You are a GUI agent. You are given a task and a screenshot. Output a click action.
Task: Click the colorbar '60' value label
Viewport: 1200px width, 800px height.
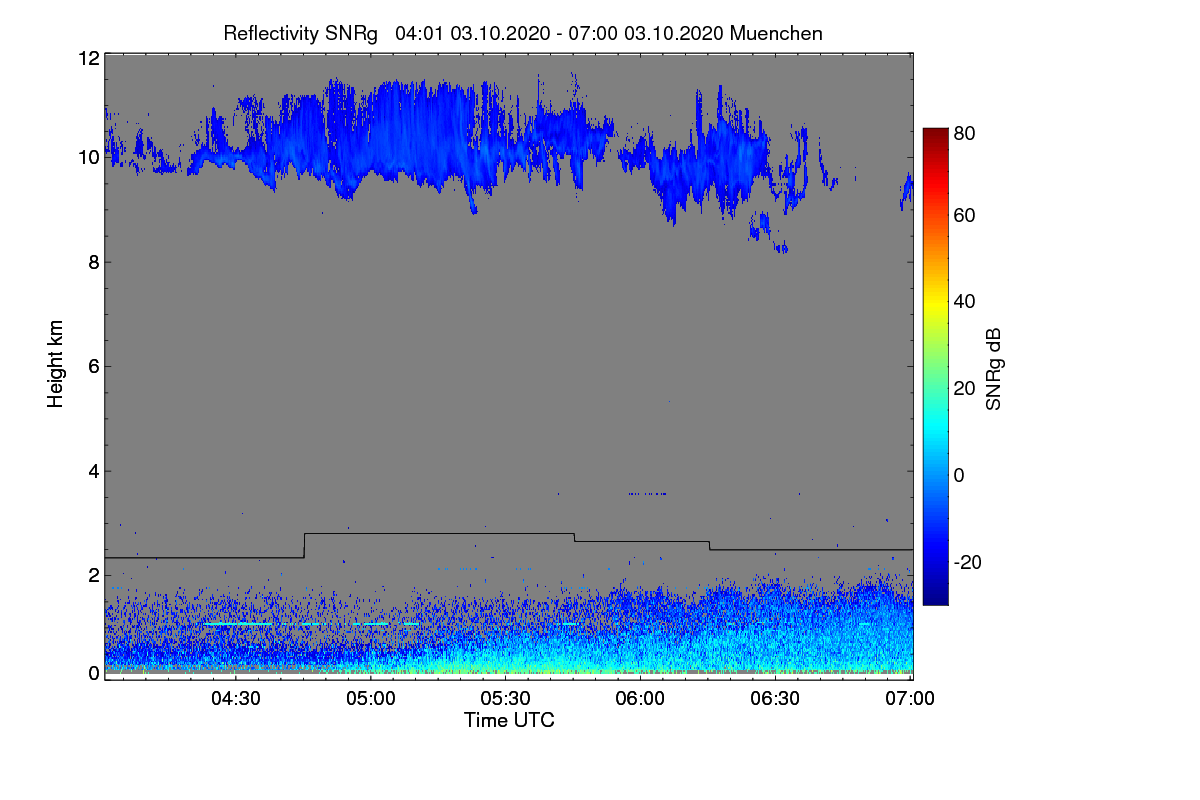click(x=965, y=216)
